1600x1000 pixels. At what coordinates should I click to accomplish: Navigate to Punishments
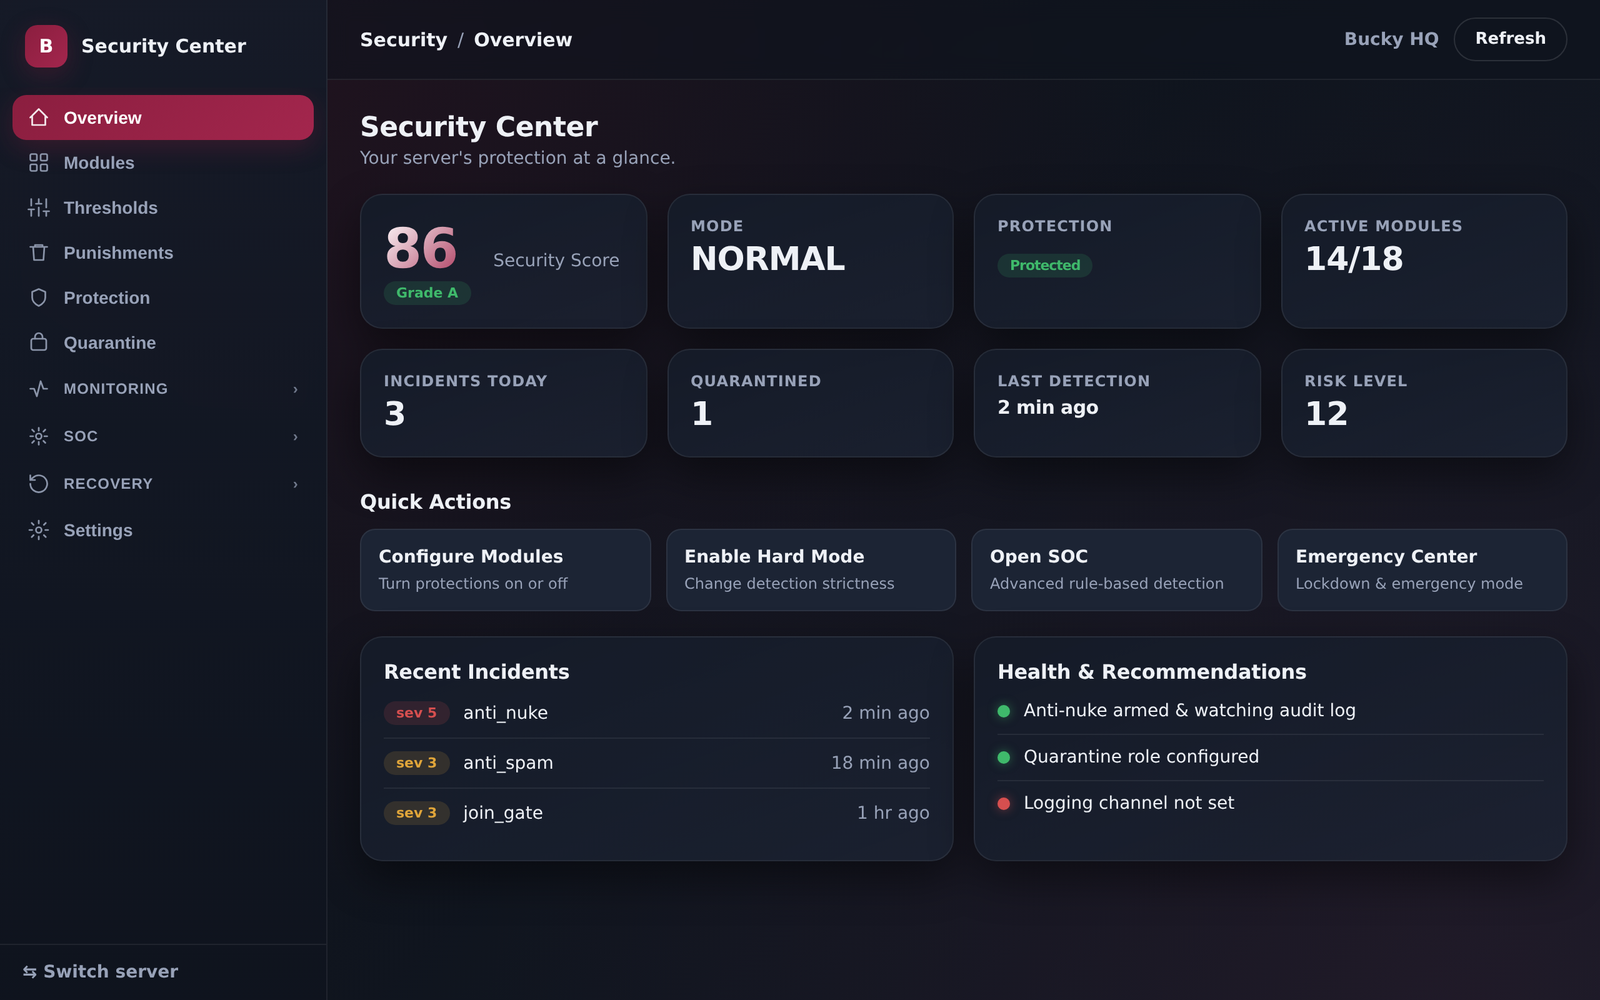point(163,253)
